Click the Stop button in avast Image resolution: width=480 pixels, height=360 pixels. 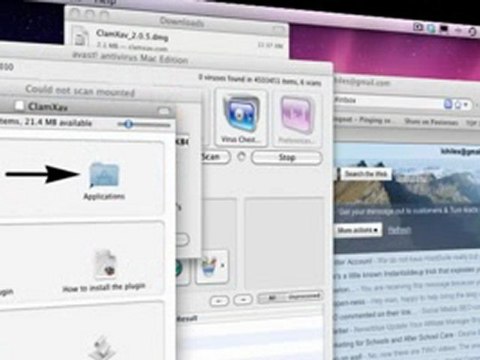pos(287,158)
